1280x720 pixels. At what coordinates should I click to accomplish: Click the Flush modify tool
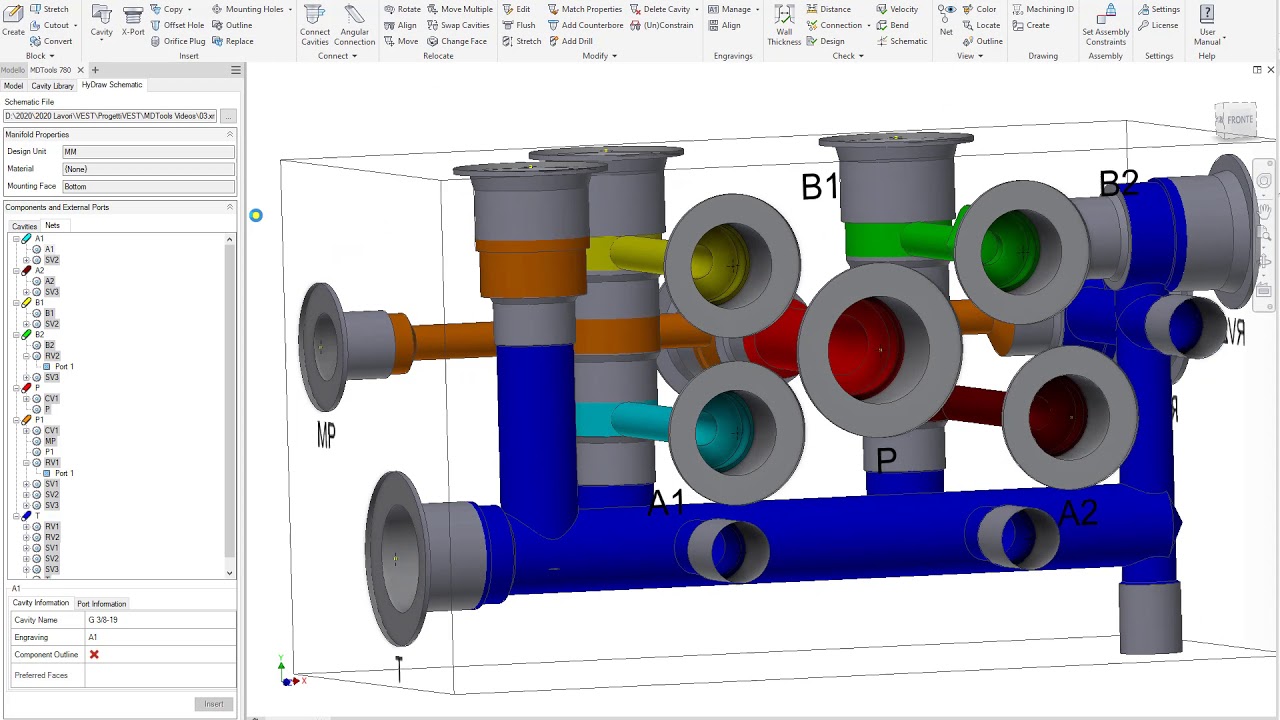pos(519,25)
